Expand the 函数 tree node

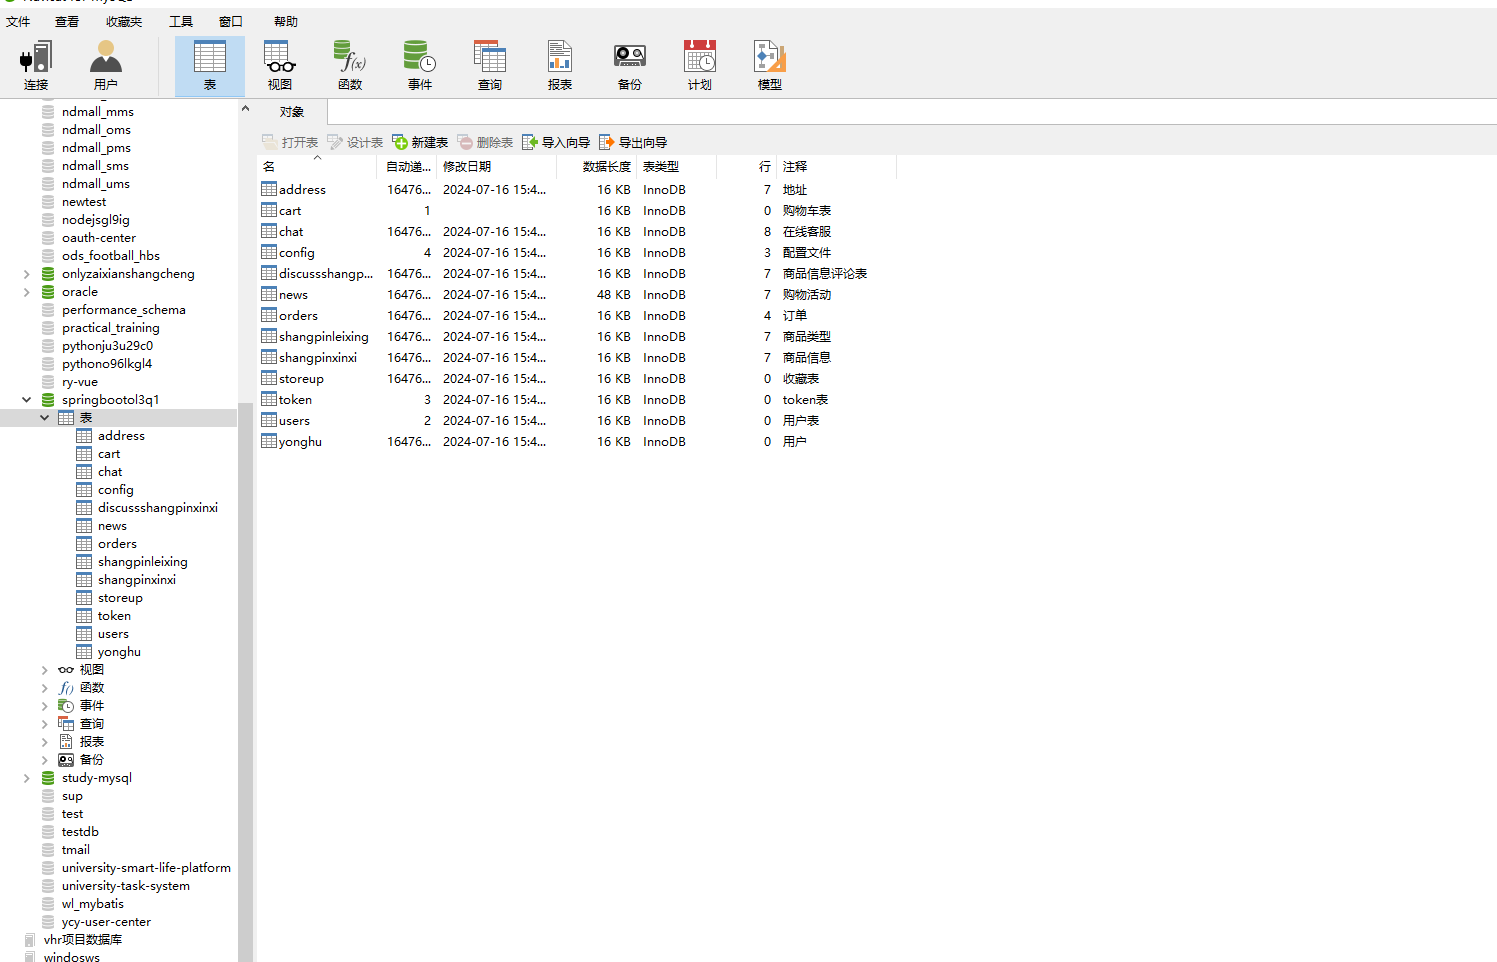coord(44,688)
